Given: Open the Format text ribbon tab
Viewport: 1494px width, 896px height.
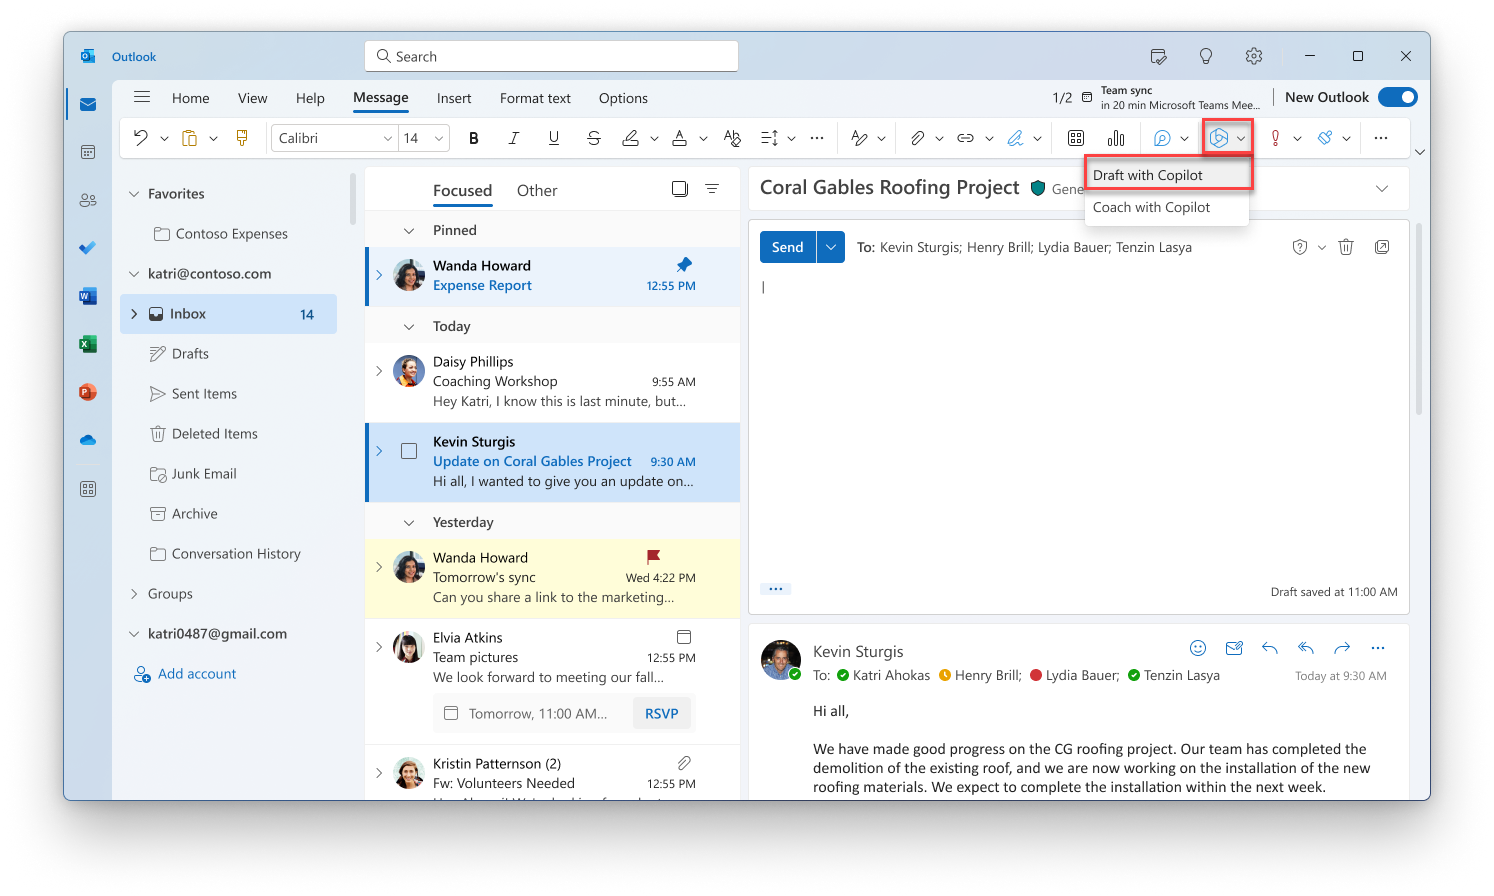Looking at the screenshot, I should coord(535,98).
